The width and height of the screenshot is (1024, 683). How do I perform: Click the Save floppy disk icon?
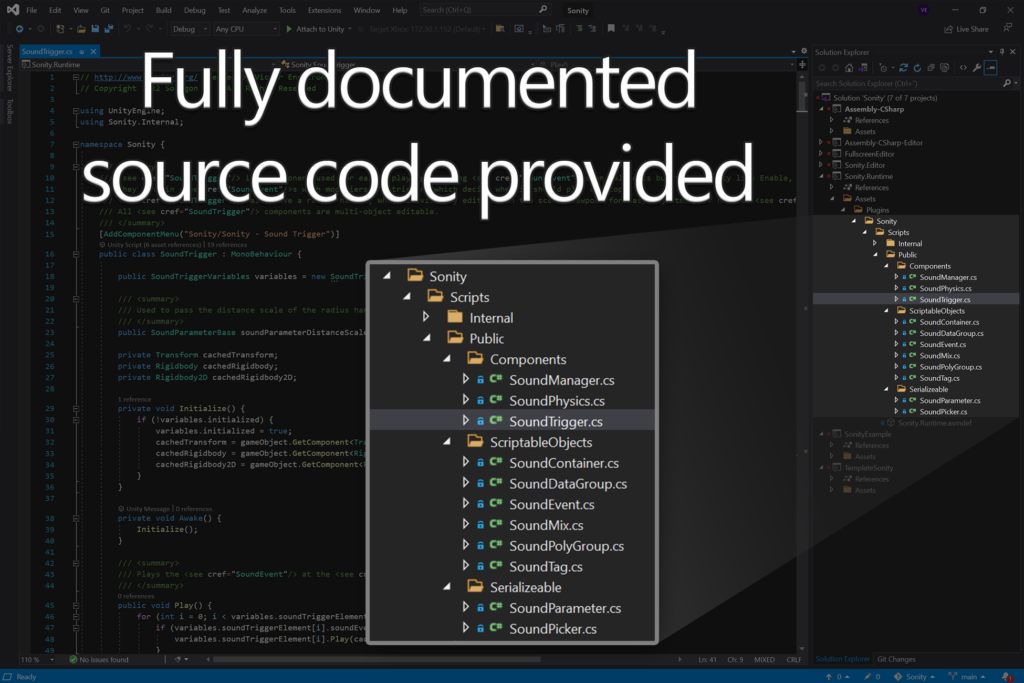coord(95,29)
